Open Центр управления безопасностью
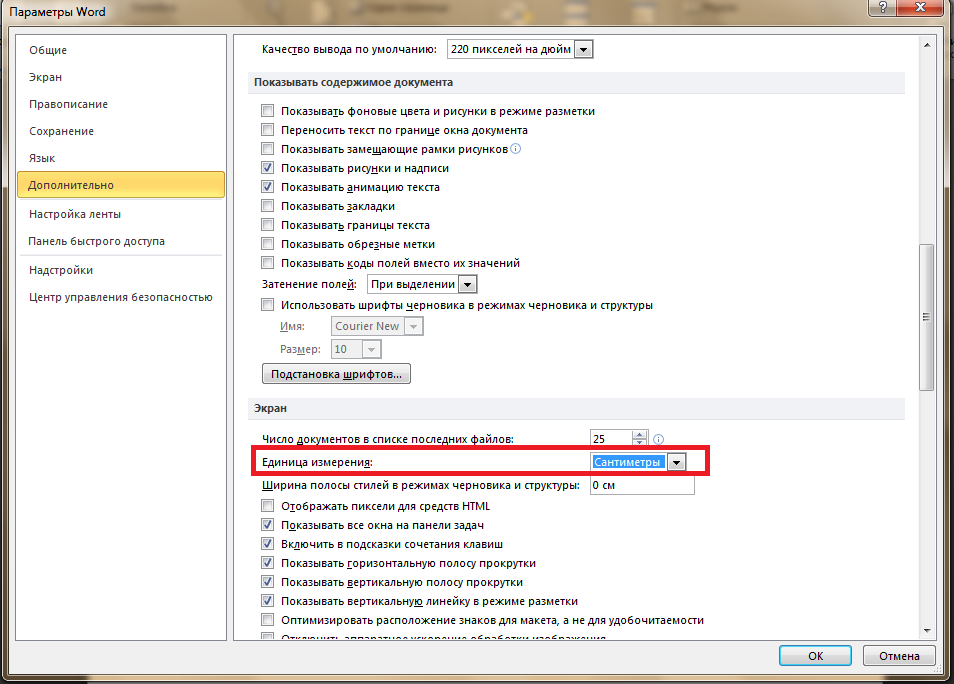The width and height of the screenshot is (954, 684). [120, 297]
